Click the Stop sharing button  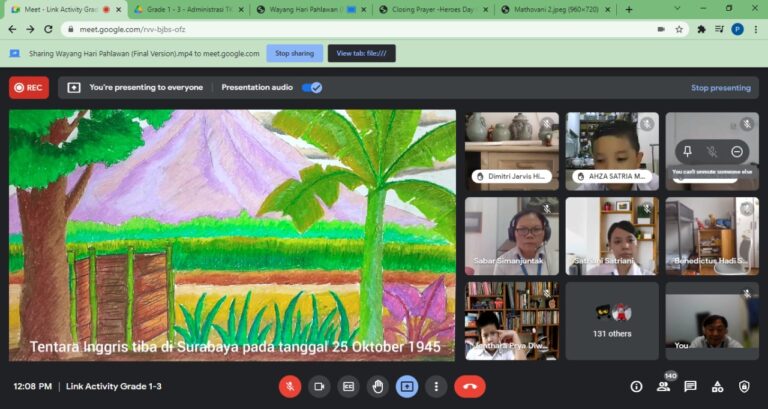coord(294,53)
